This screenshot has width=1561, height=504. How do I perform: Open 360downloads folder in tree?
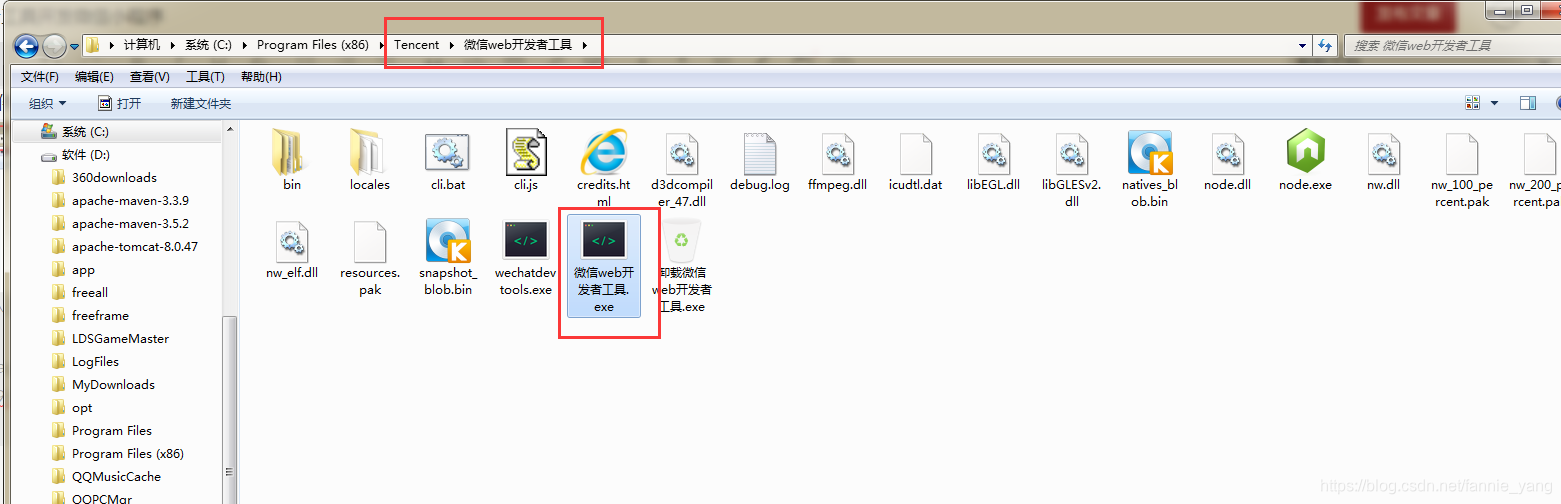114,177
